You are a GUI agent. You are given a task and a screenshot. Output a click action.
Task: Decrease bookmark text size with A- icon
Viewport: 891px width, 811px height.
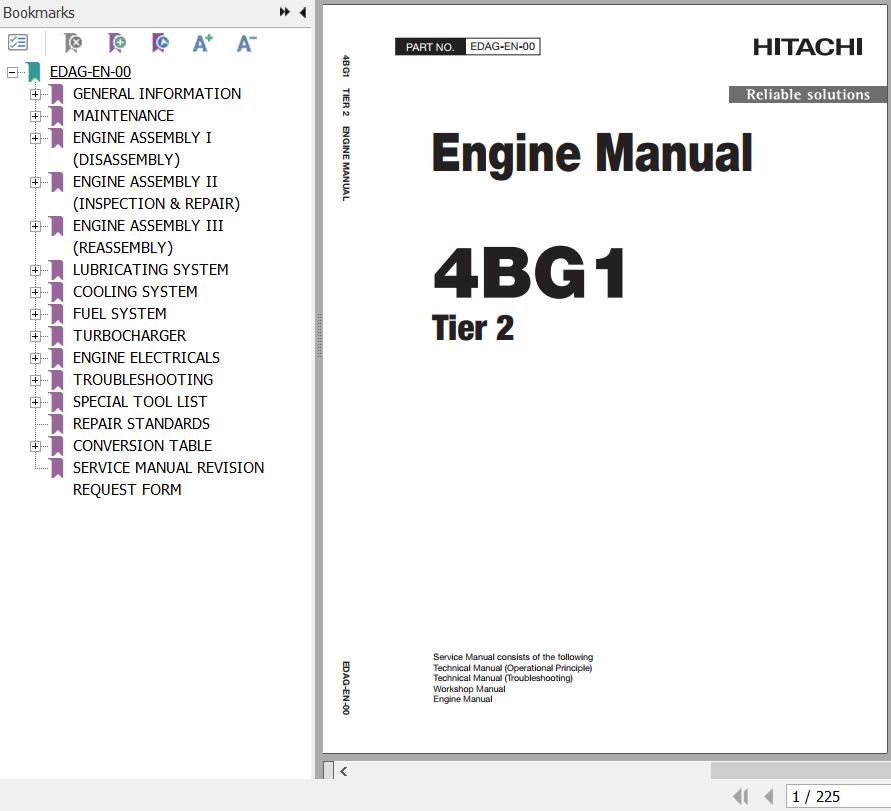tap(247, 43)
